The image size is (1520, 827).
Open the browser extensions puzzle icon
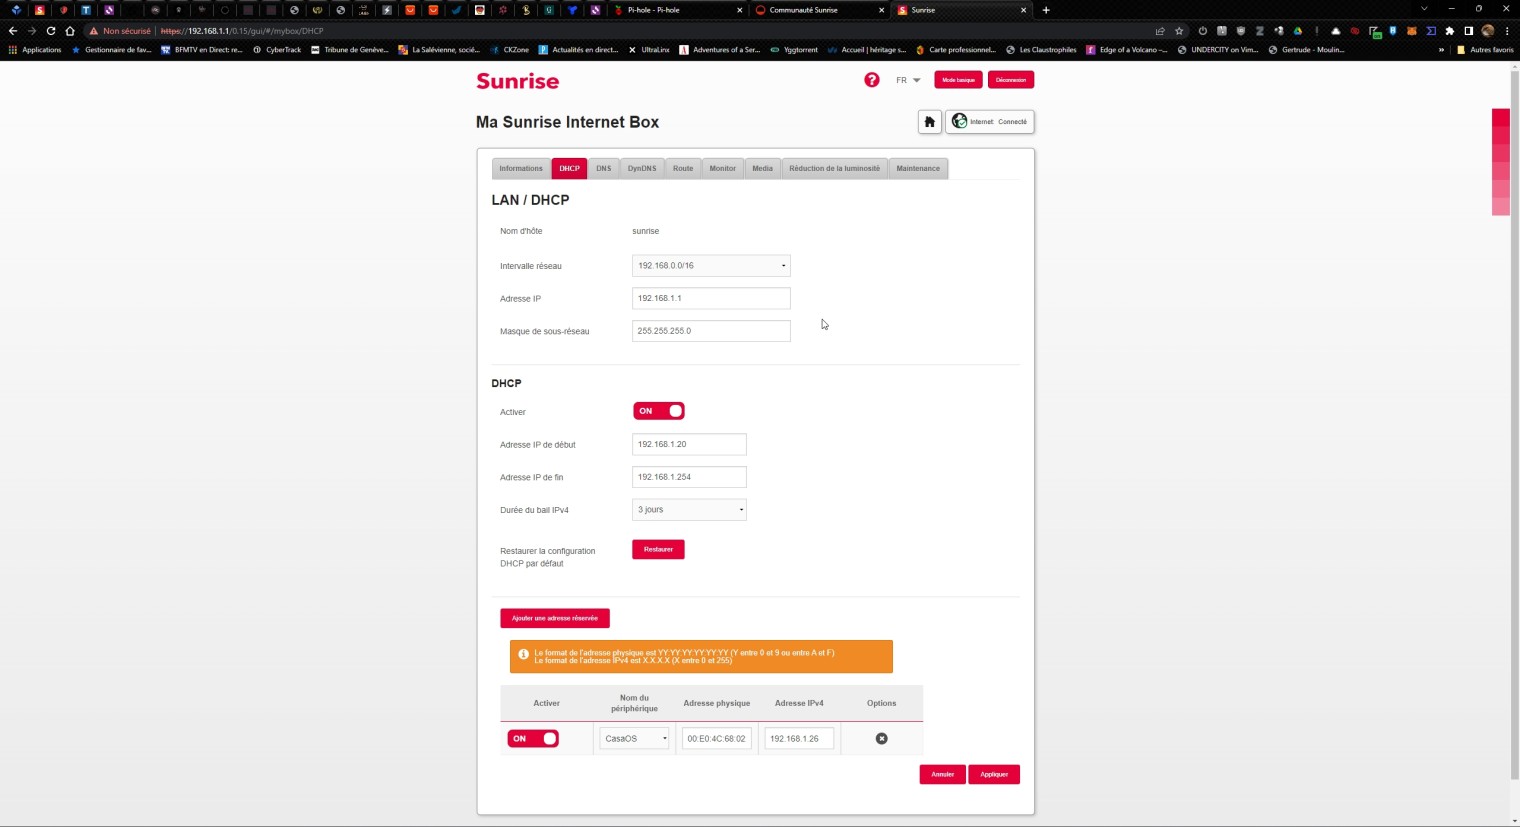[1449, 31]
